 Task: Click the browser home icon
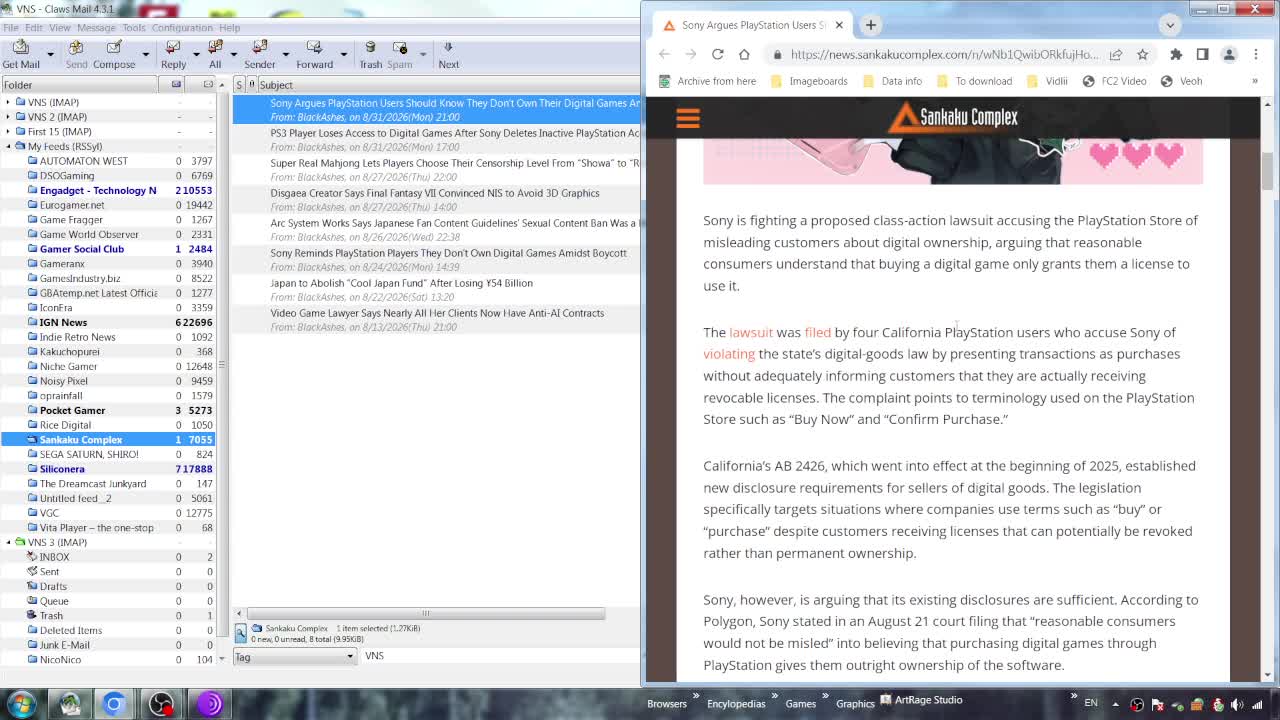[x=744, y=54]
